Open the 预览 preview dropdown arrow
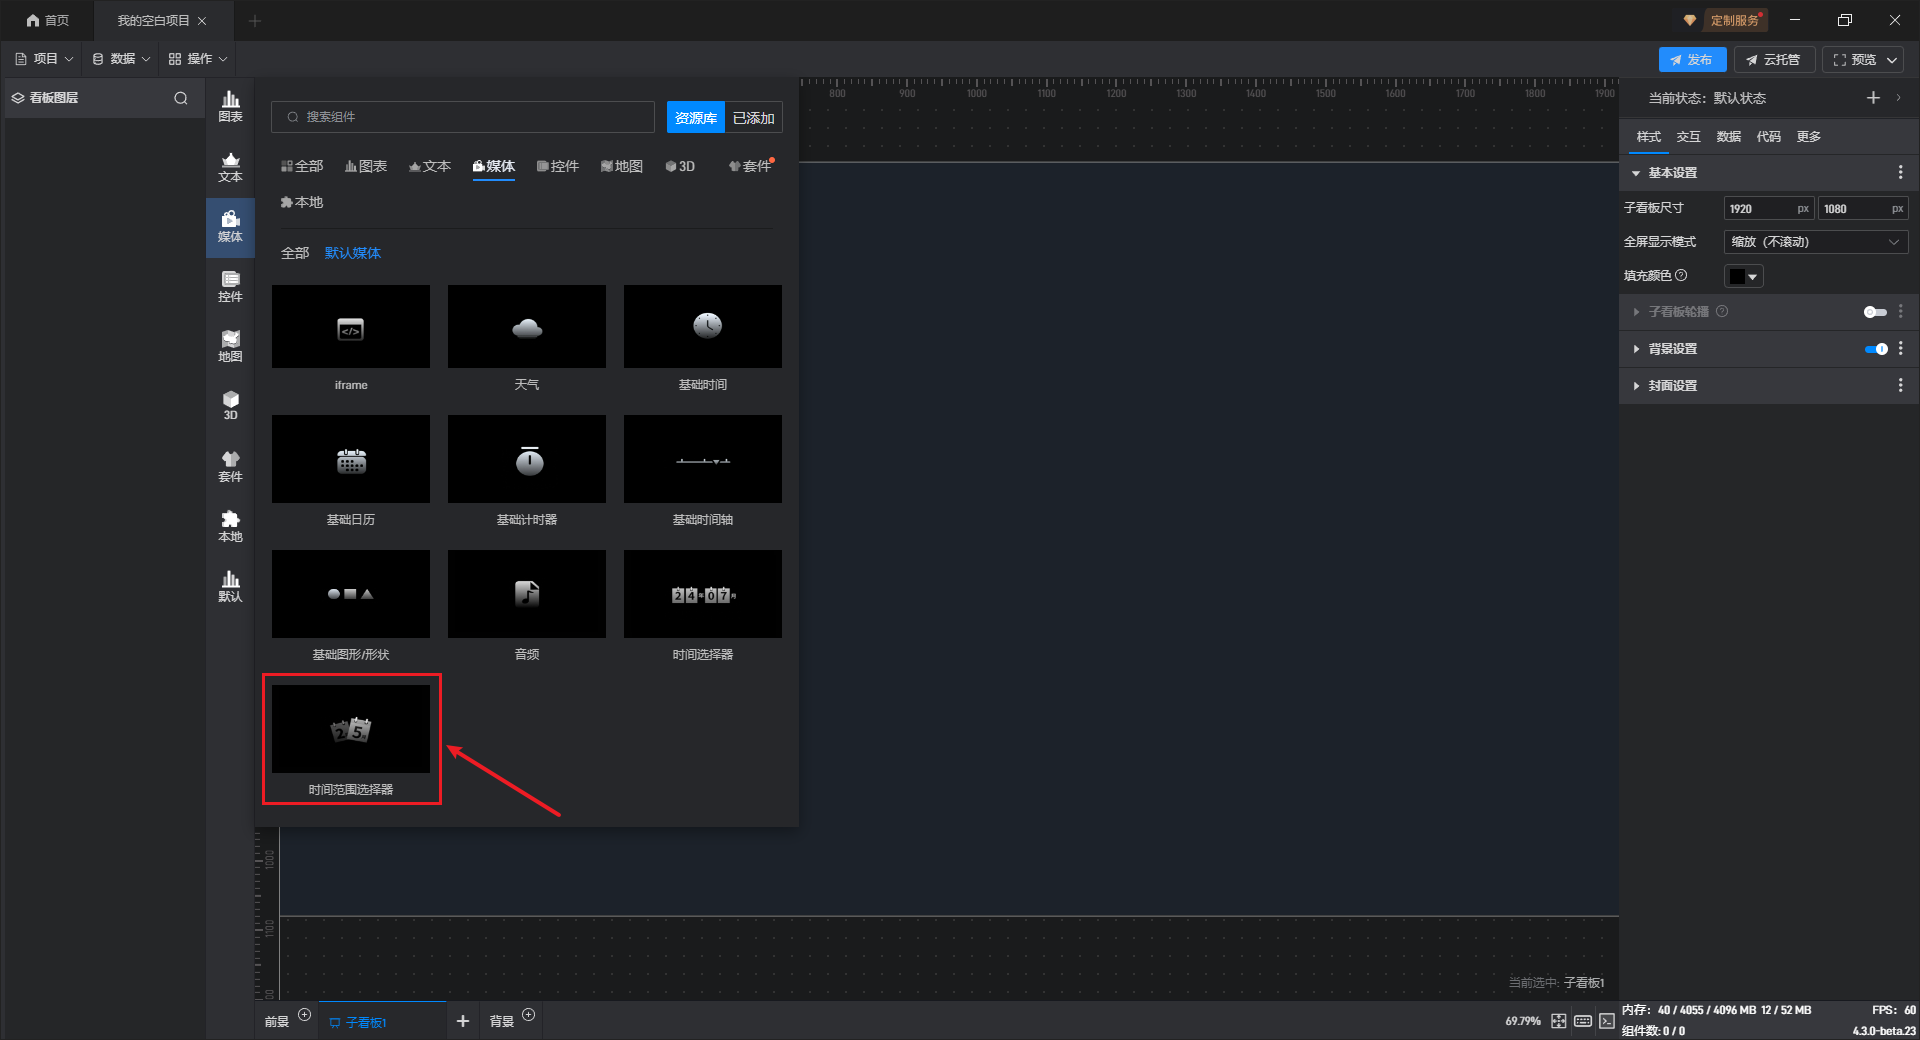The height and width of the screenshot is (1040, 1920). [1892, 60]
